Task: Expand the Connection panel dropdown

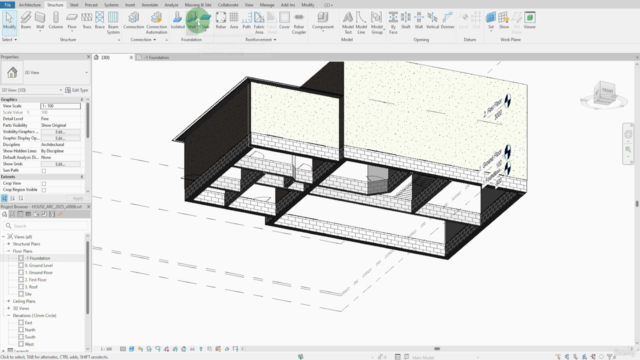Action: pos(143,40)
